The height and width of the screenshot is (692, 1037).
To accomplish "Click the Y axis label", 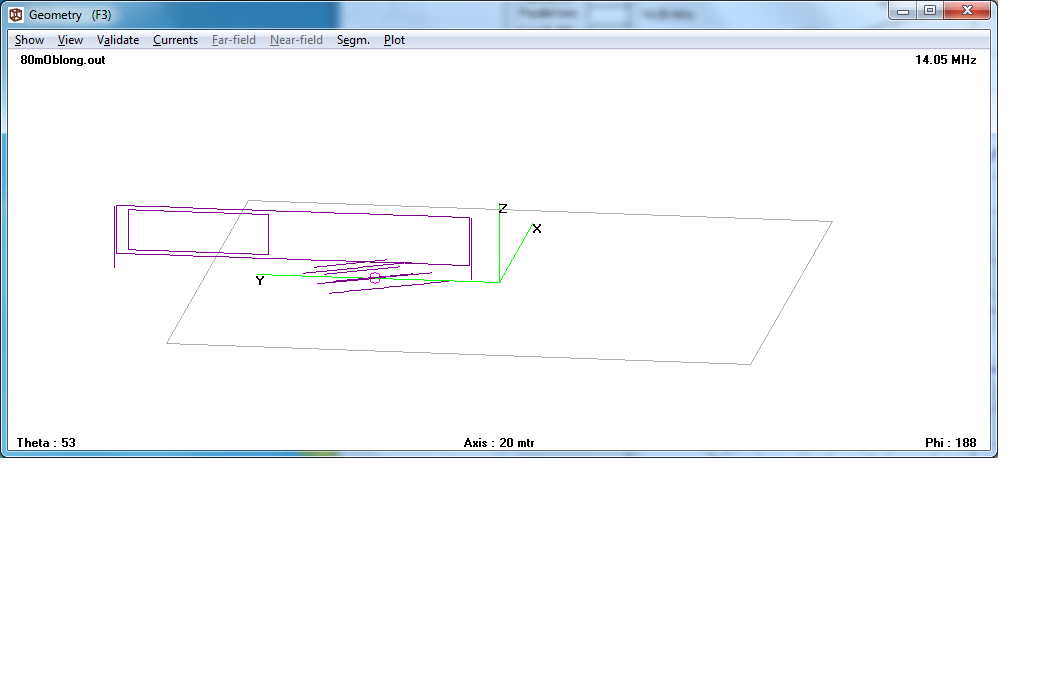I will 260,281.
